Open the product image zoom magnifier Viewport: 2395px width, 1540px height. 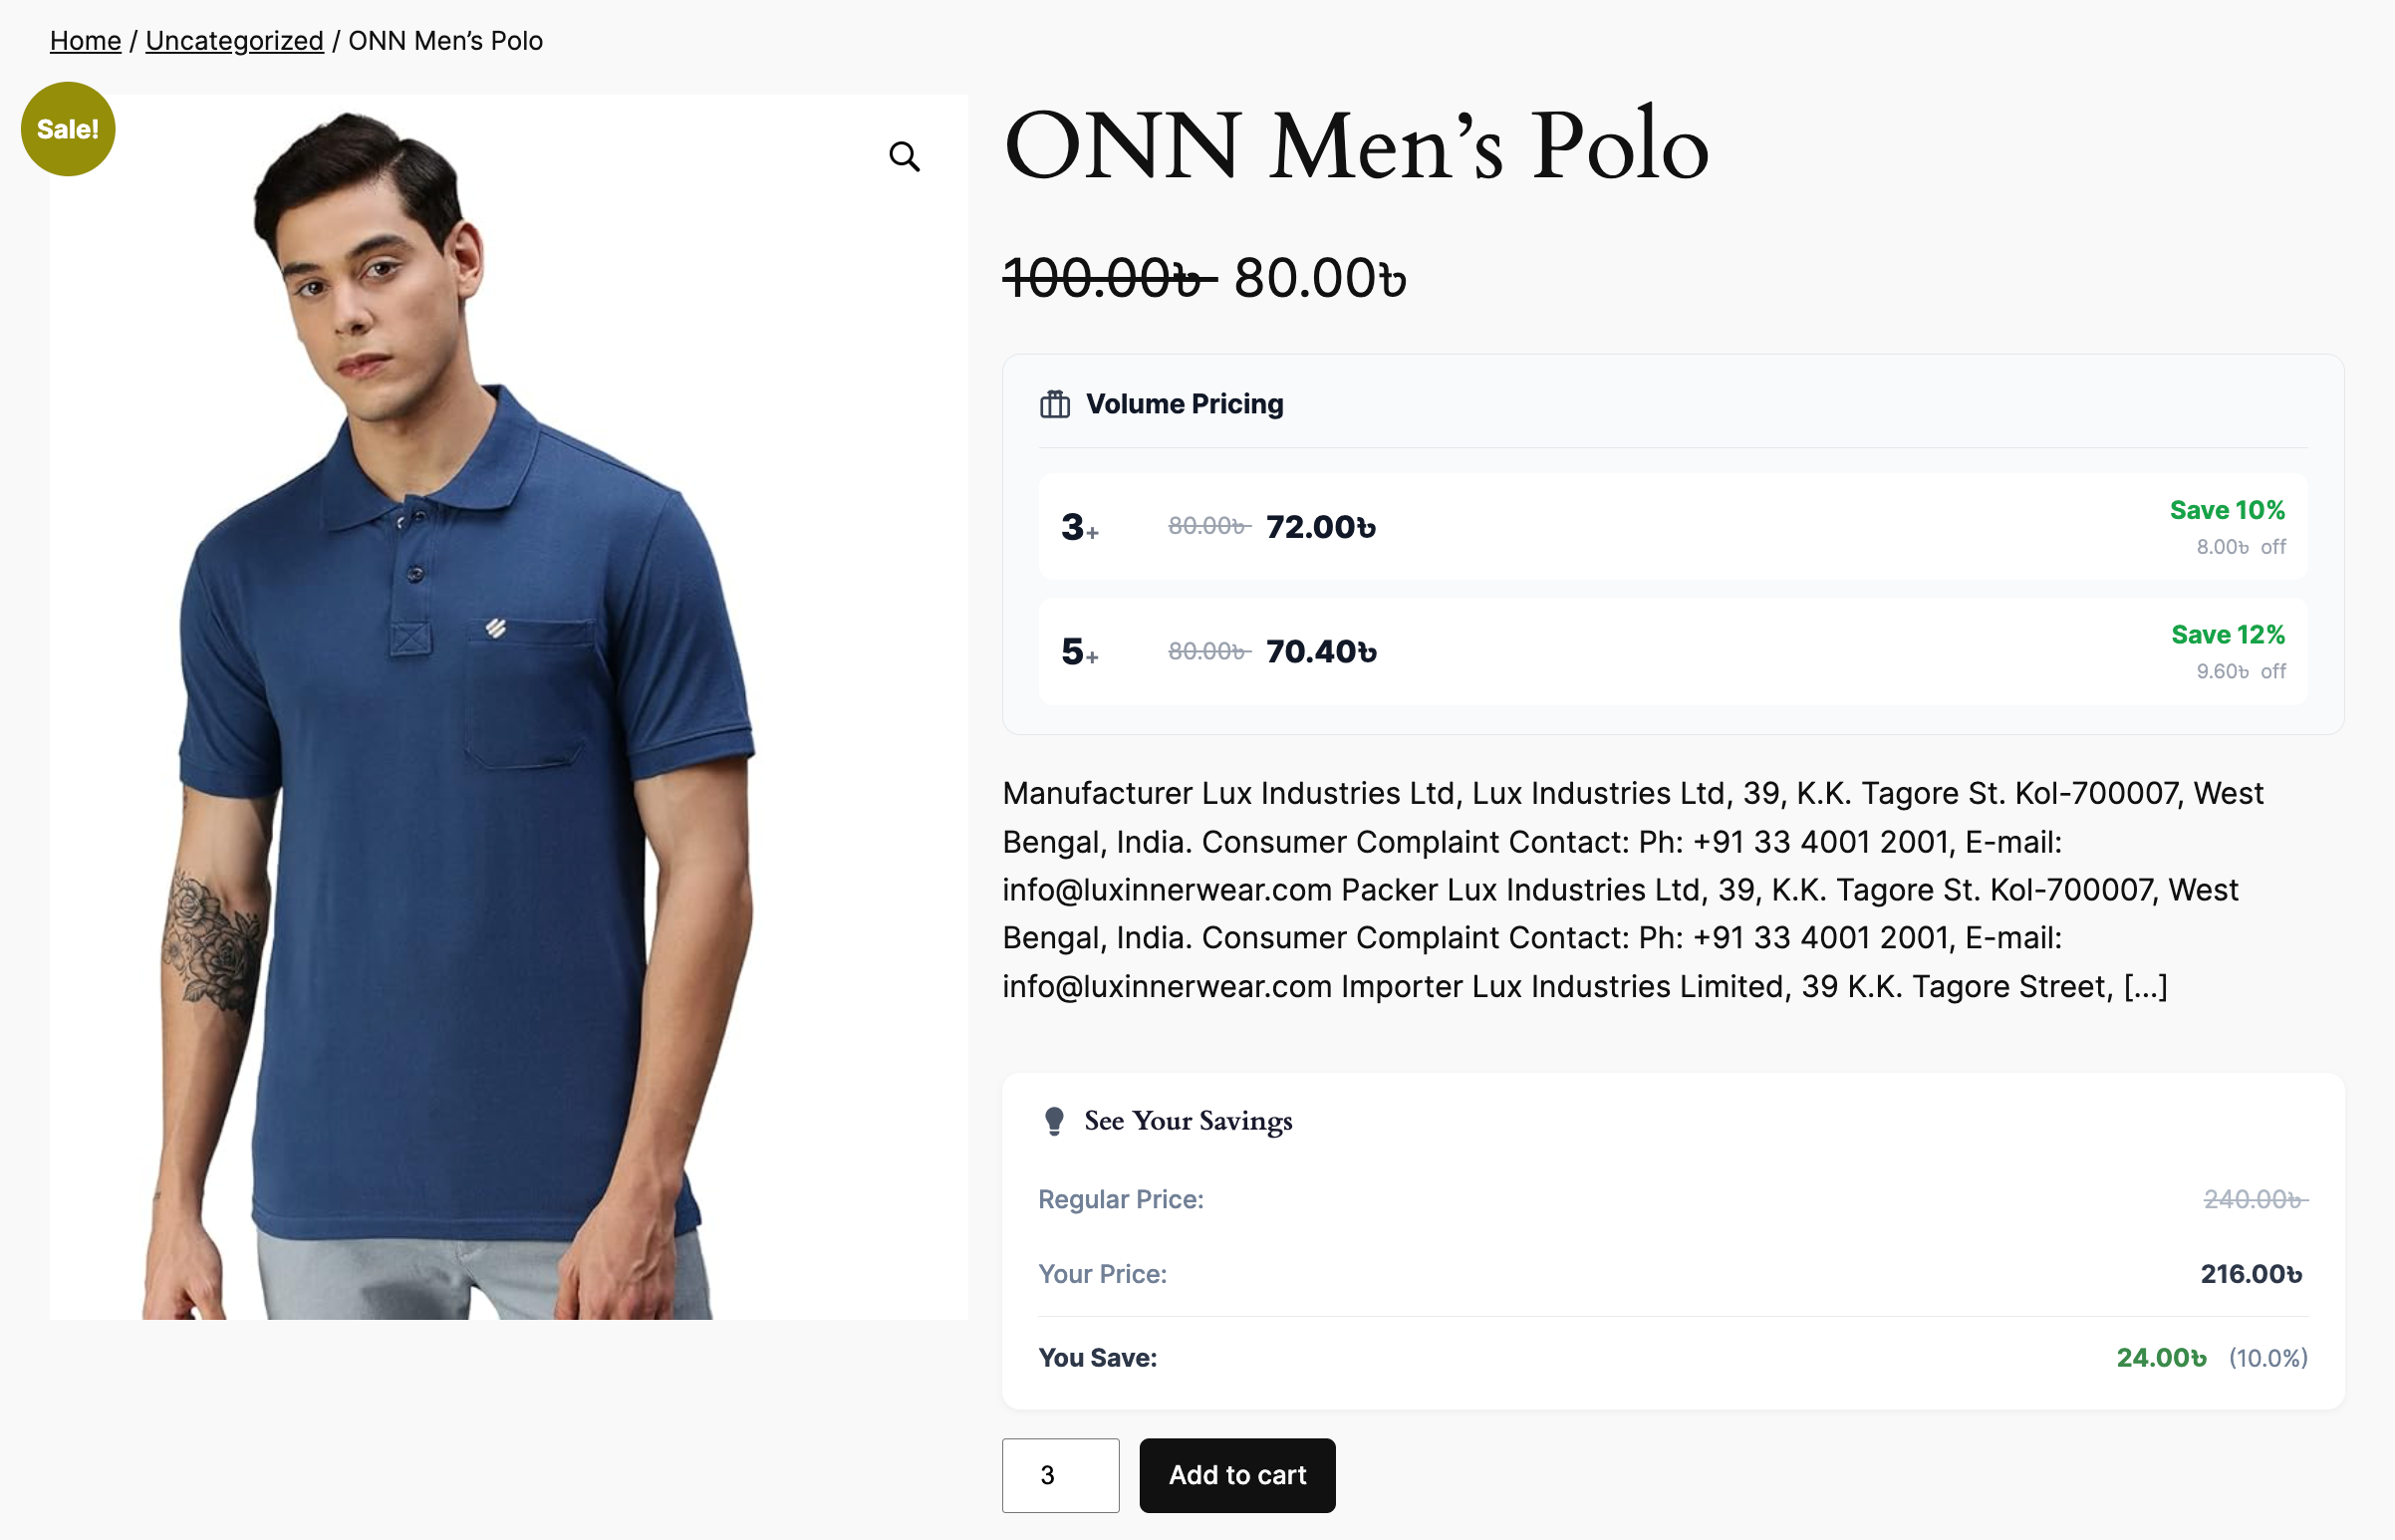[903, 157]
